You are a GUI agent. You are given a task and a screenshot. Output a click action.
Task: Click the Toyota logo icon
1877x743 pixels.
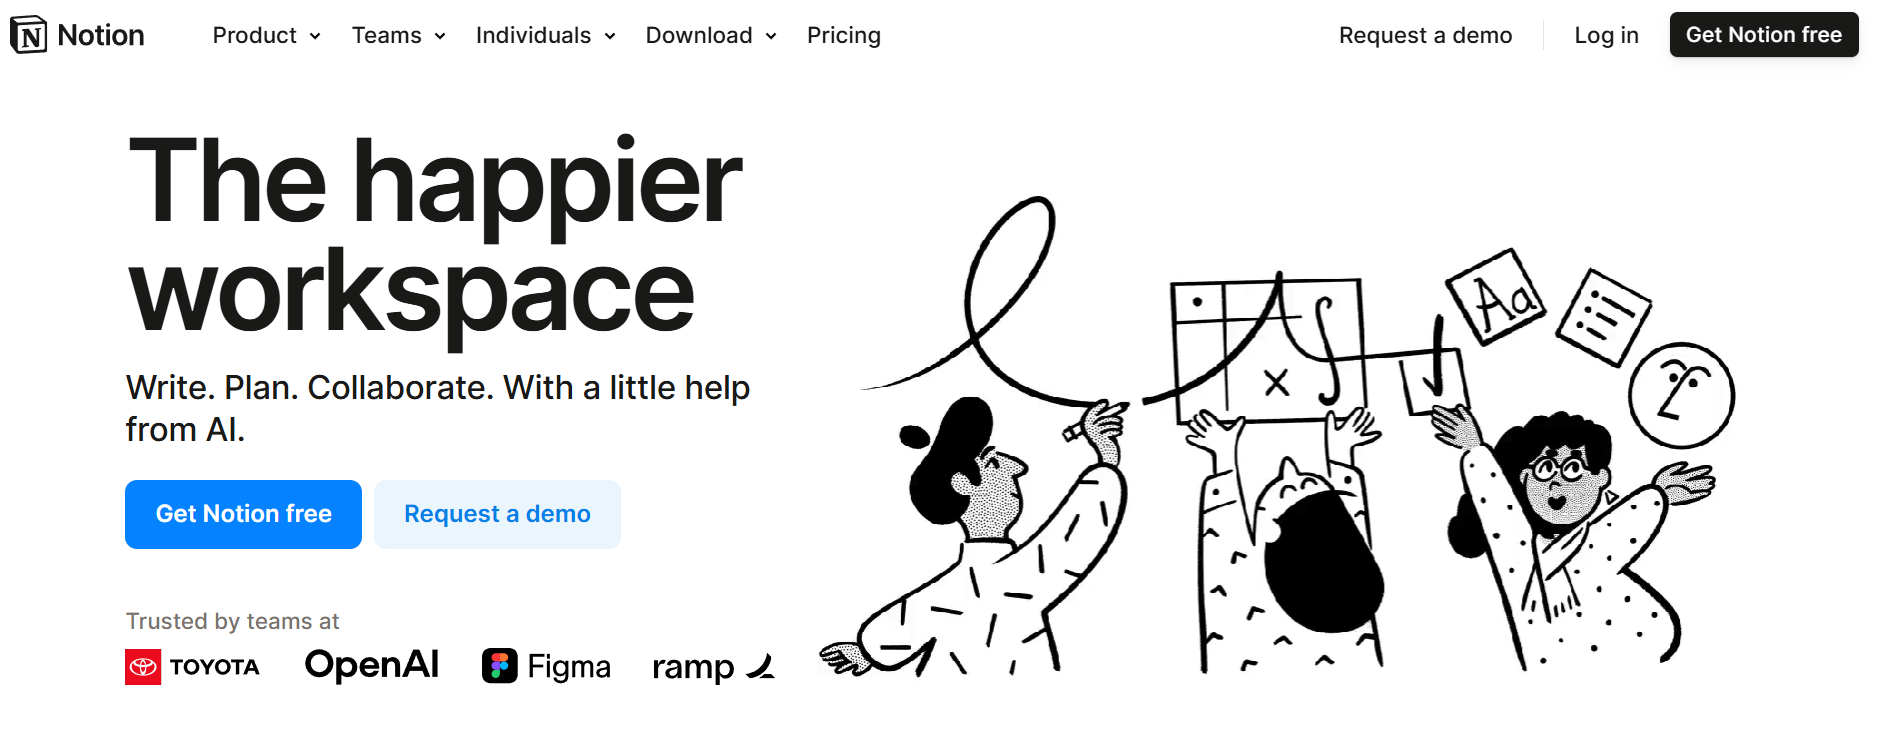(x=143, y=667)
